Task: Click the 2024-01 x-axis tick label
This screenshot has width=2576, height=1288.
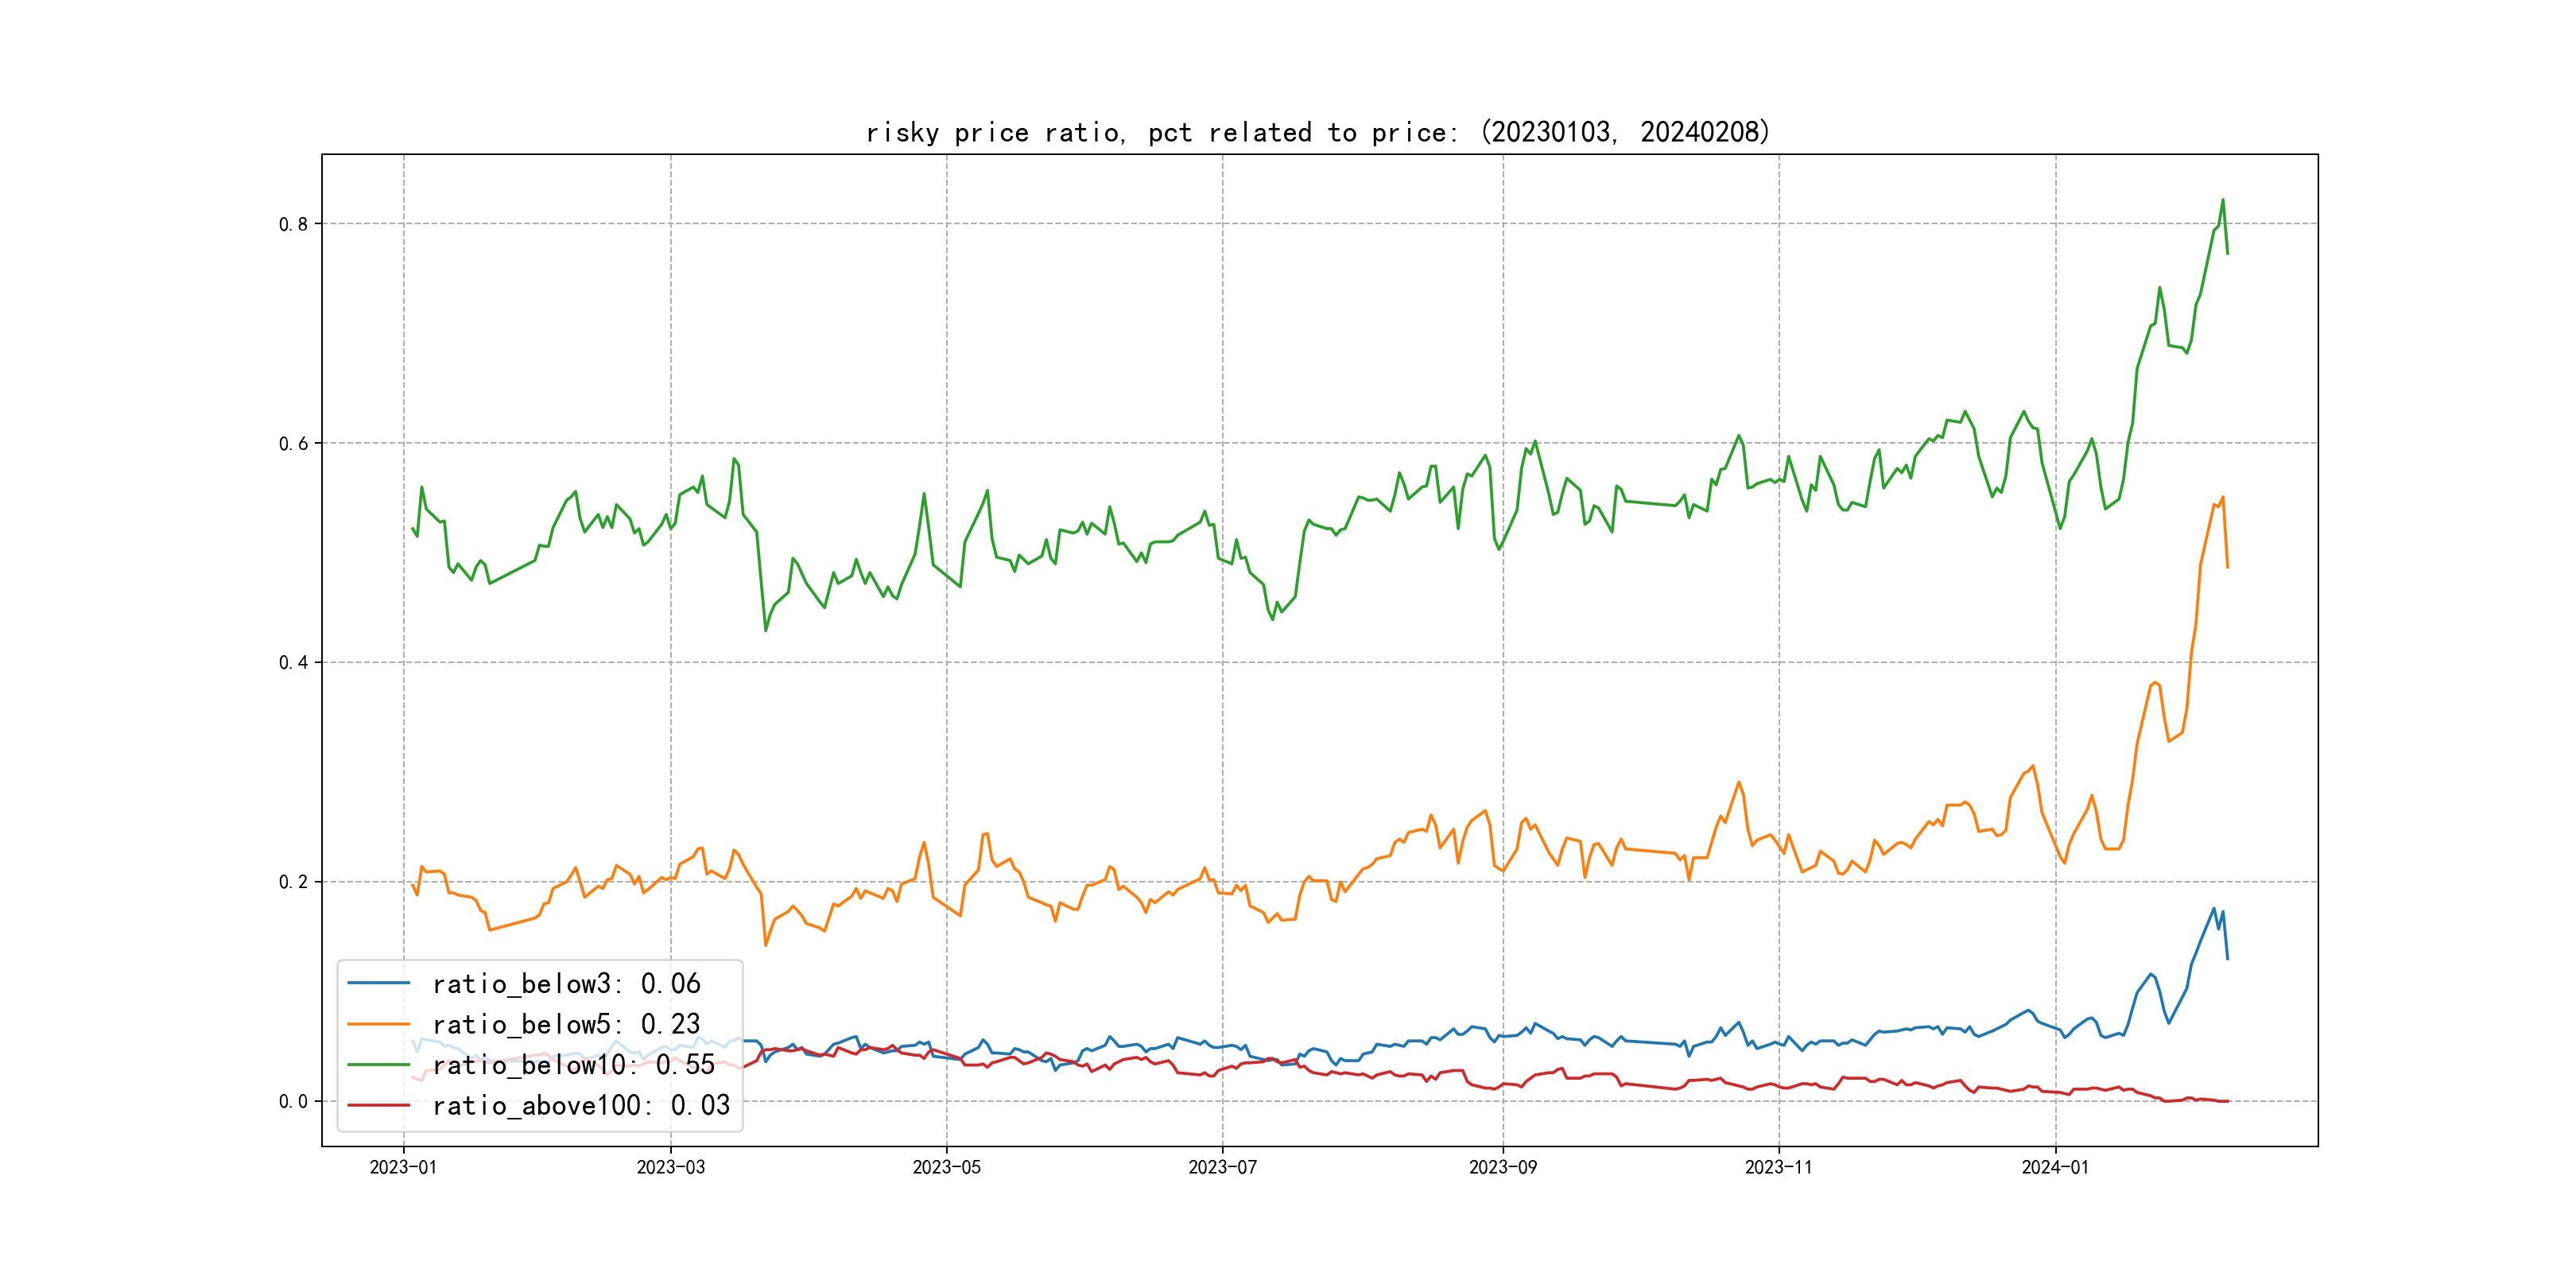Action: (2055, 1167)
